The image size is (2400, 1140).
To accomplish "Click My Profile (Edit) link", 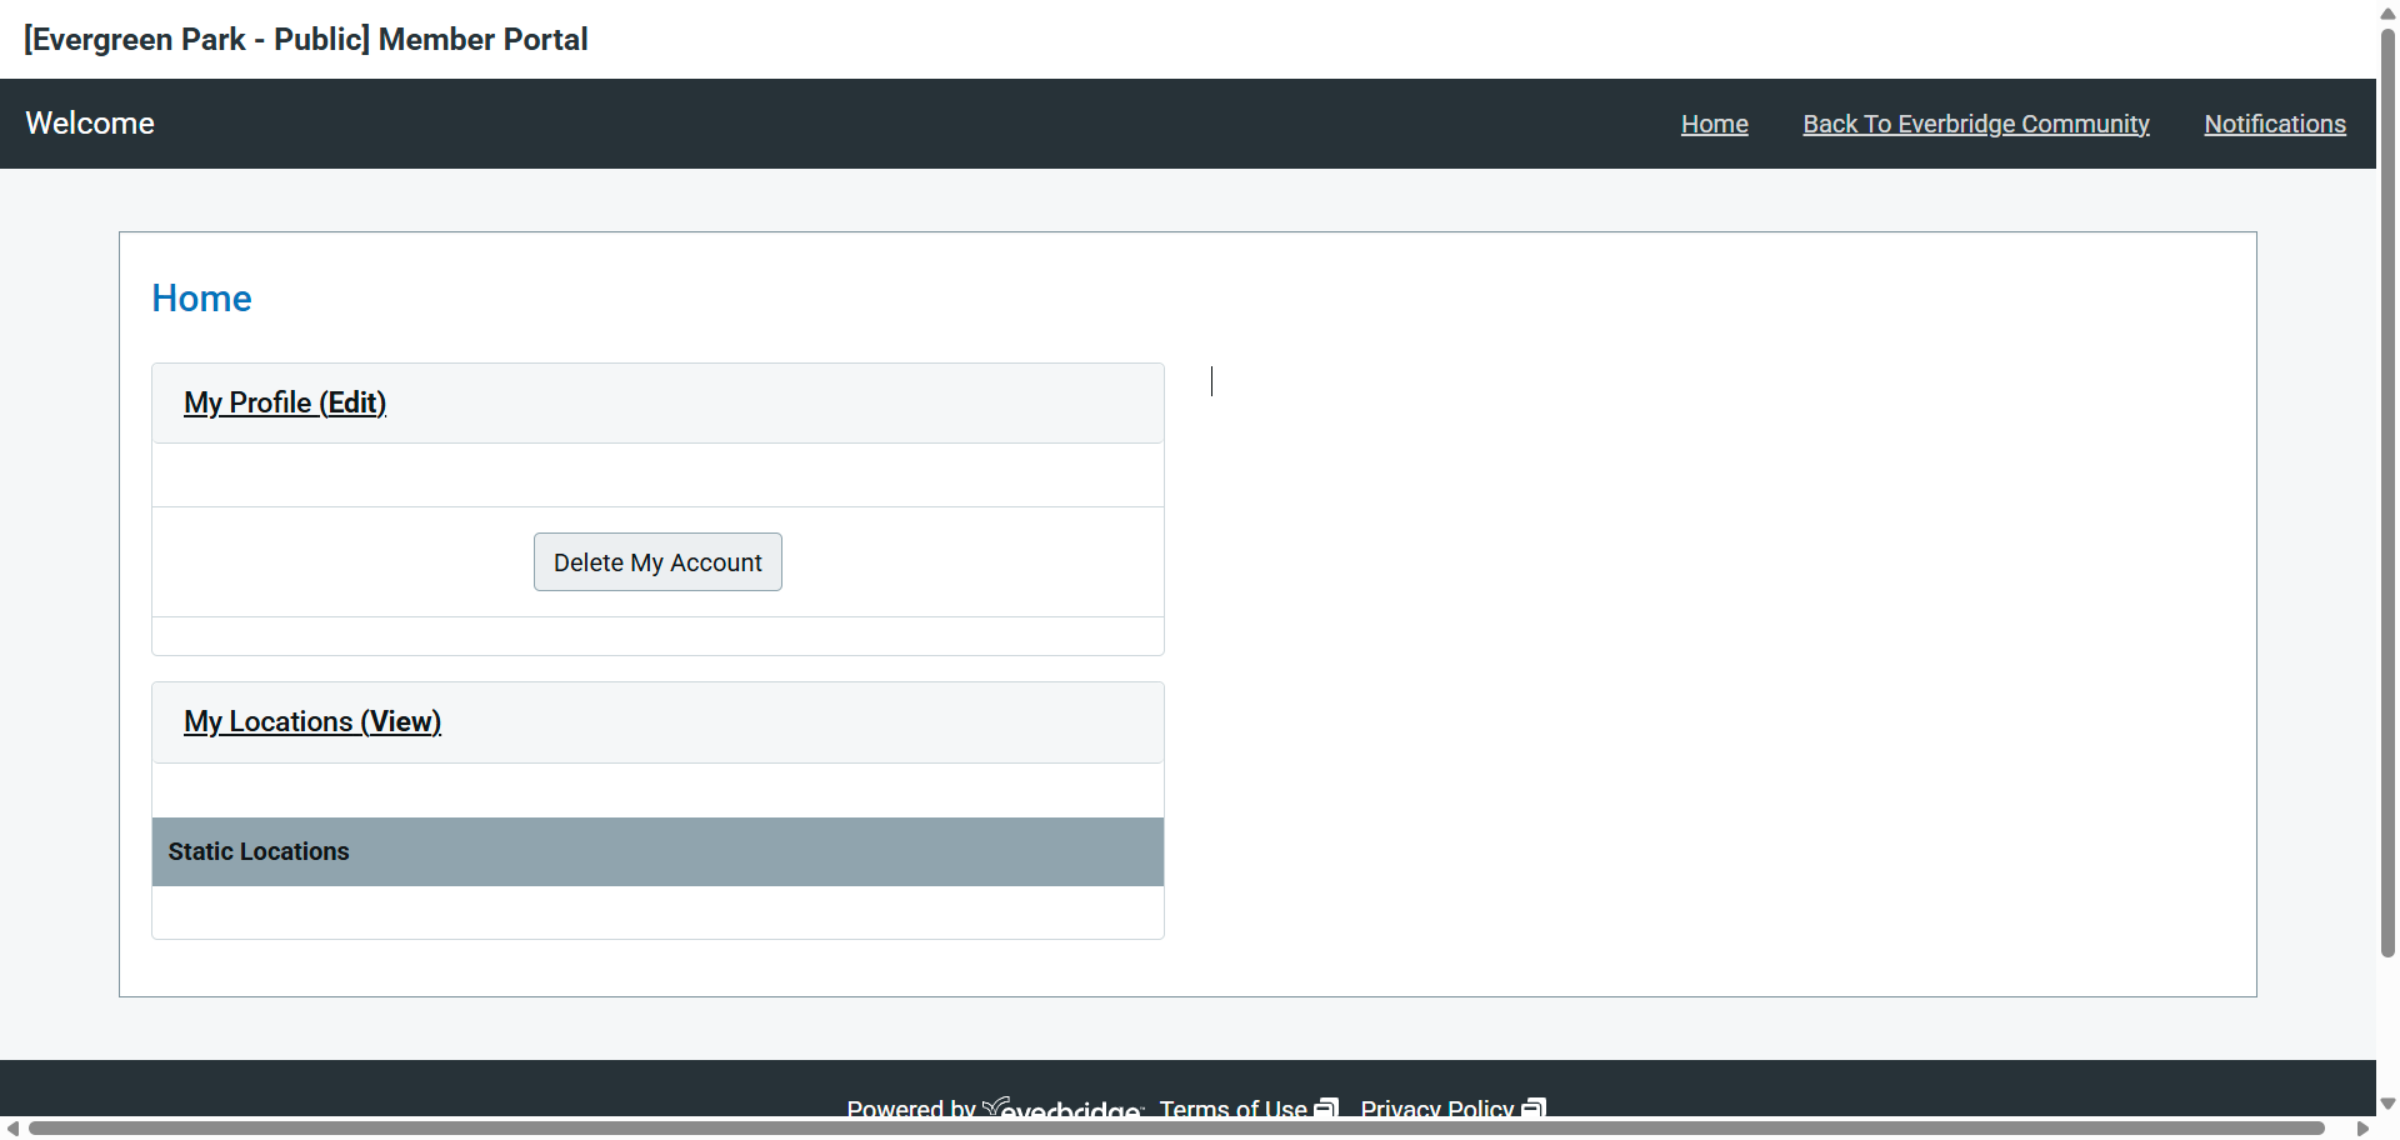I will [285, 402].
